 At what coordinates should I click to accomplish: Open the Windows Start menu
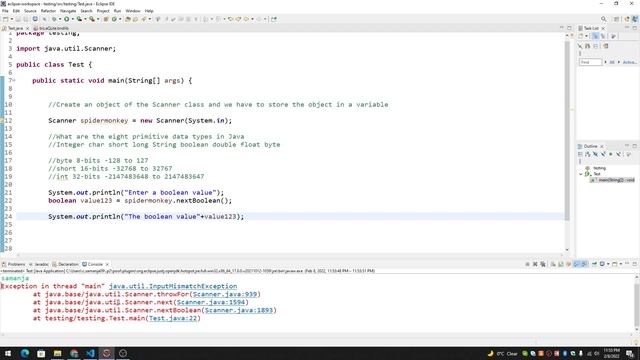point(8,353)
